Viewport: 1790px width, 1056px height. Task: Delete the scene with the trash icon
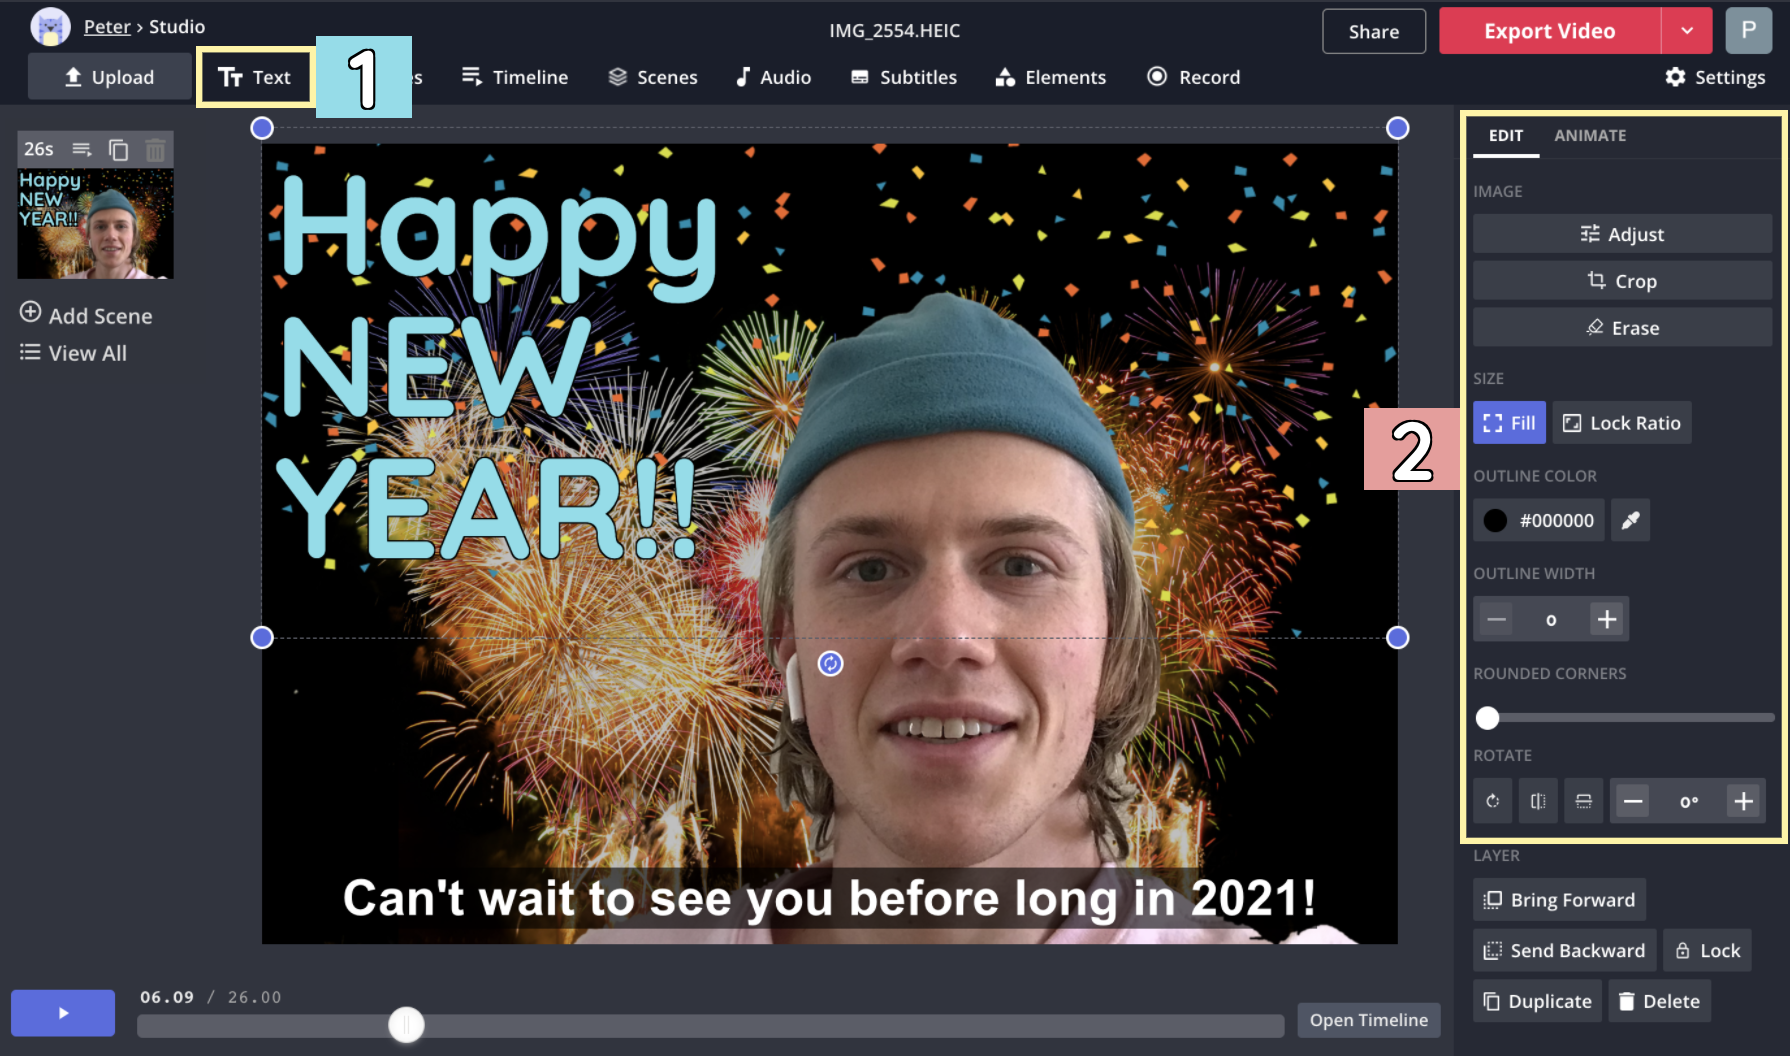click(156, 149)
